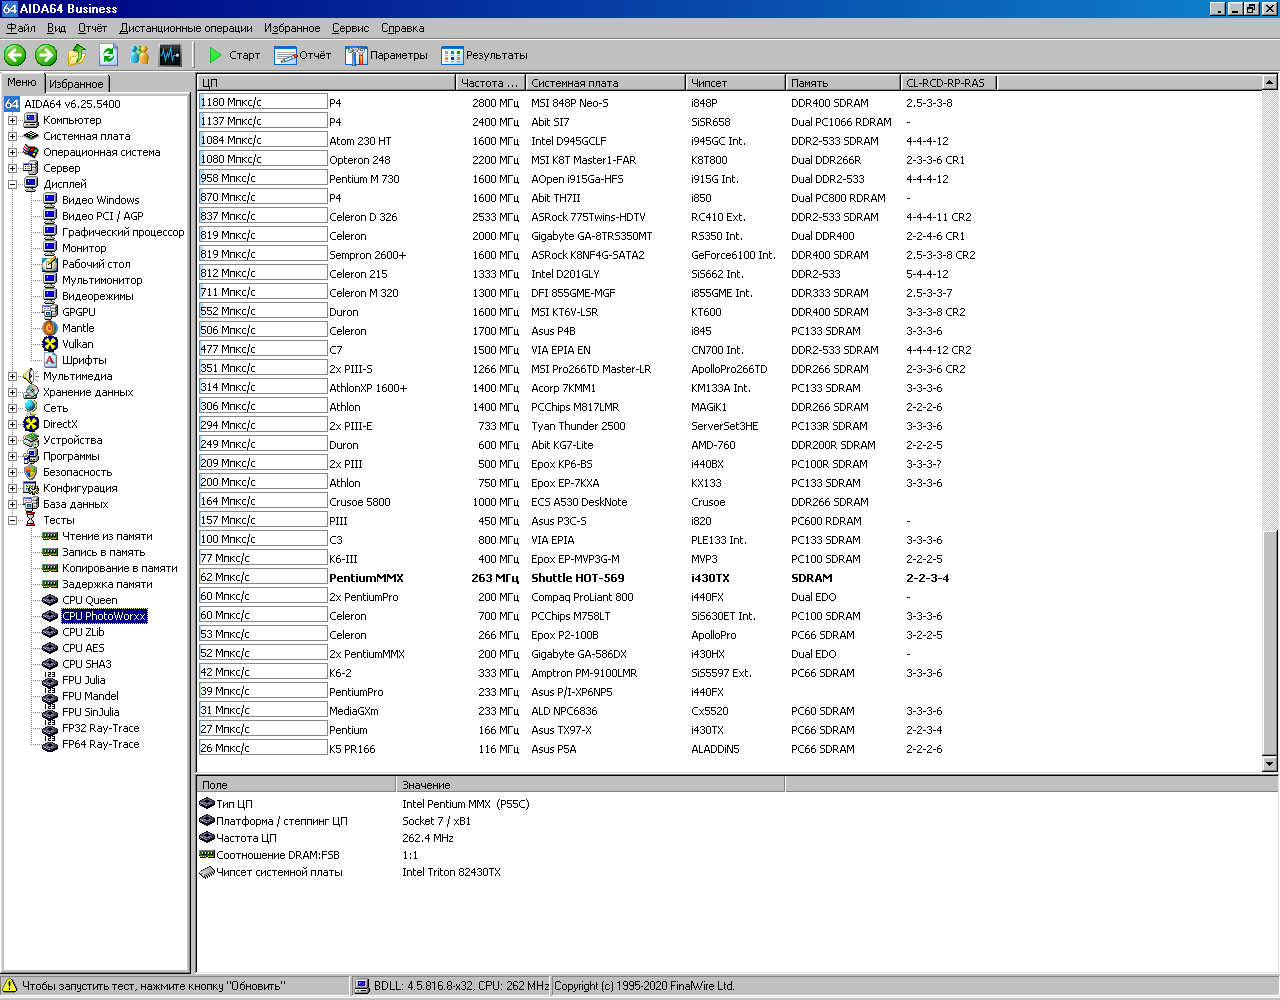Click the two-people icon in toolbar
The width and height of the screenshot is (1280, 1000).
click(x=139, y=55)
